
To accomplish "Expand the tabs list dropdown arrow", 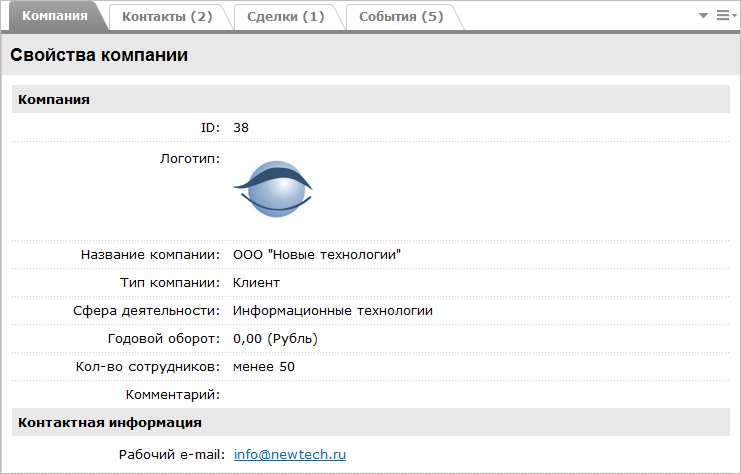I will tap(704, 16).
